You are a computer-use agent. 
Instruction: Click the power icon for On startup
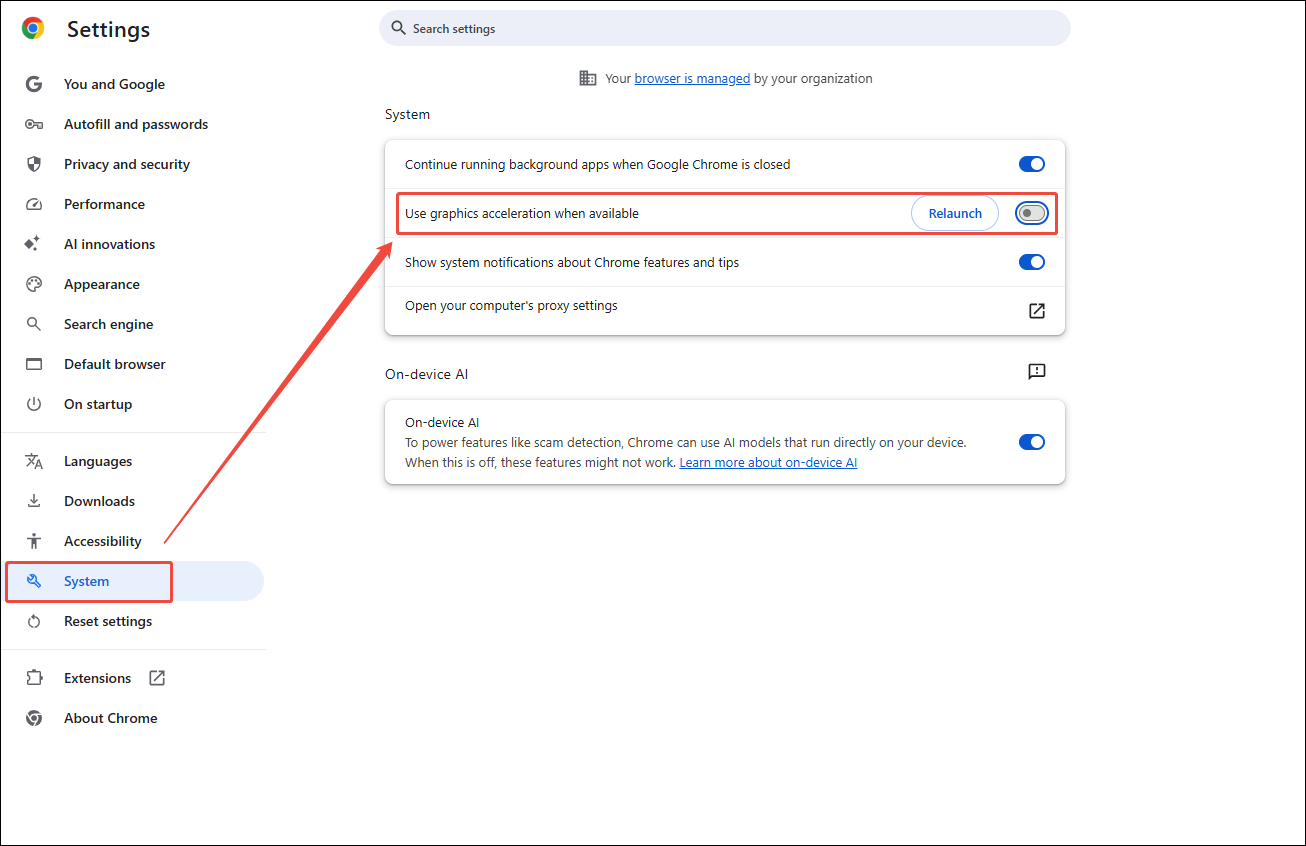click(x=34, y=404)
